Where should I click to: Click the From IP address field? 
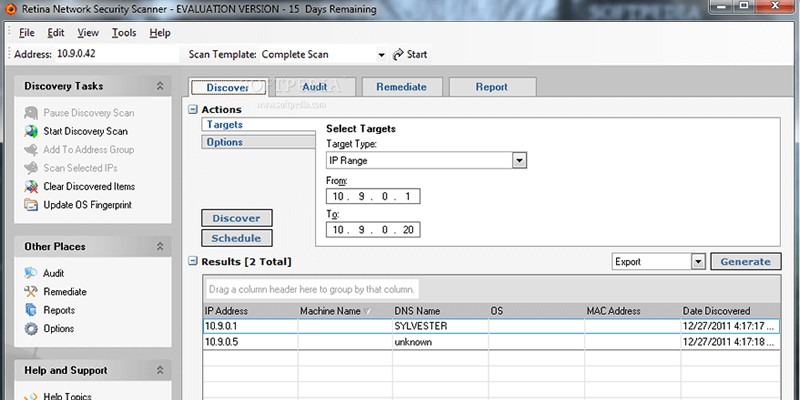373,196
